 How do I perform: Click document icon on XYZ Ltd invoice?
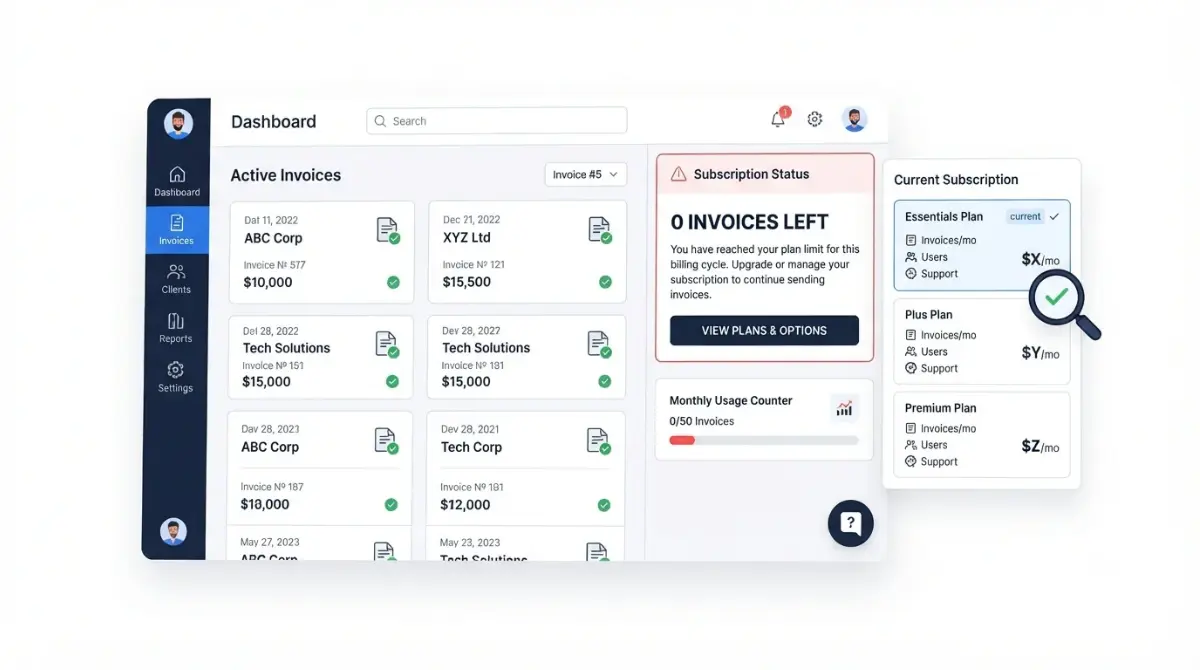pos(599,230)
